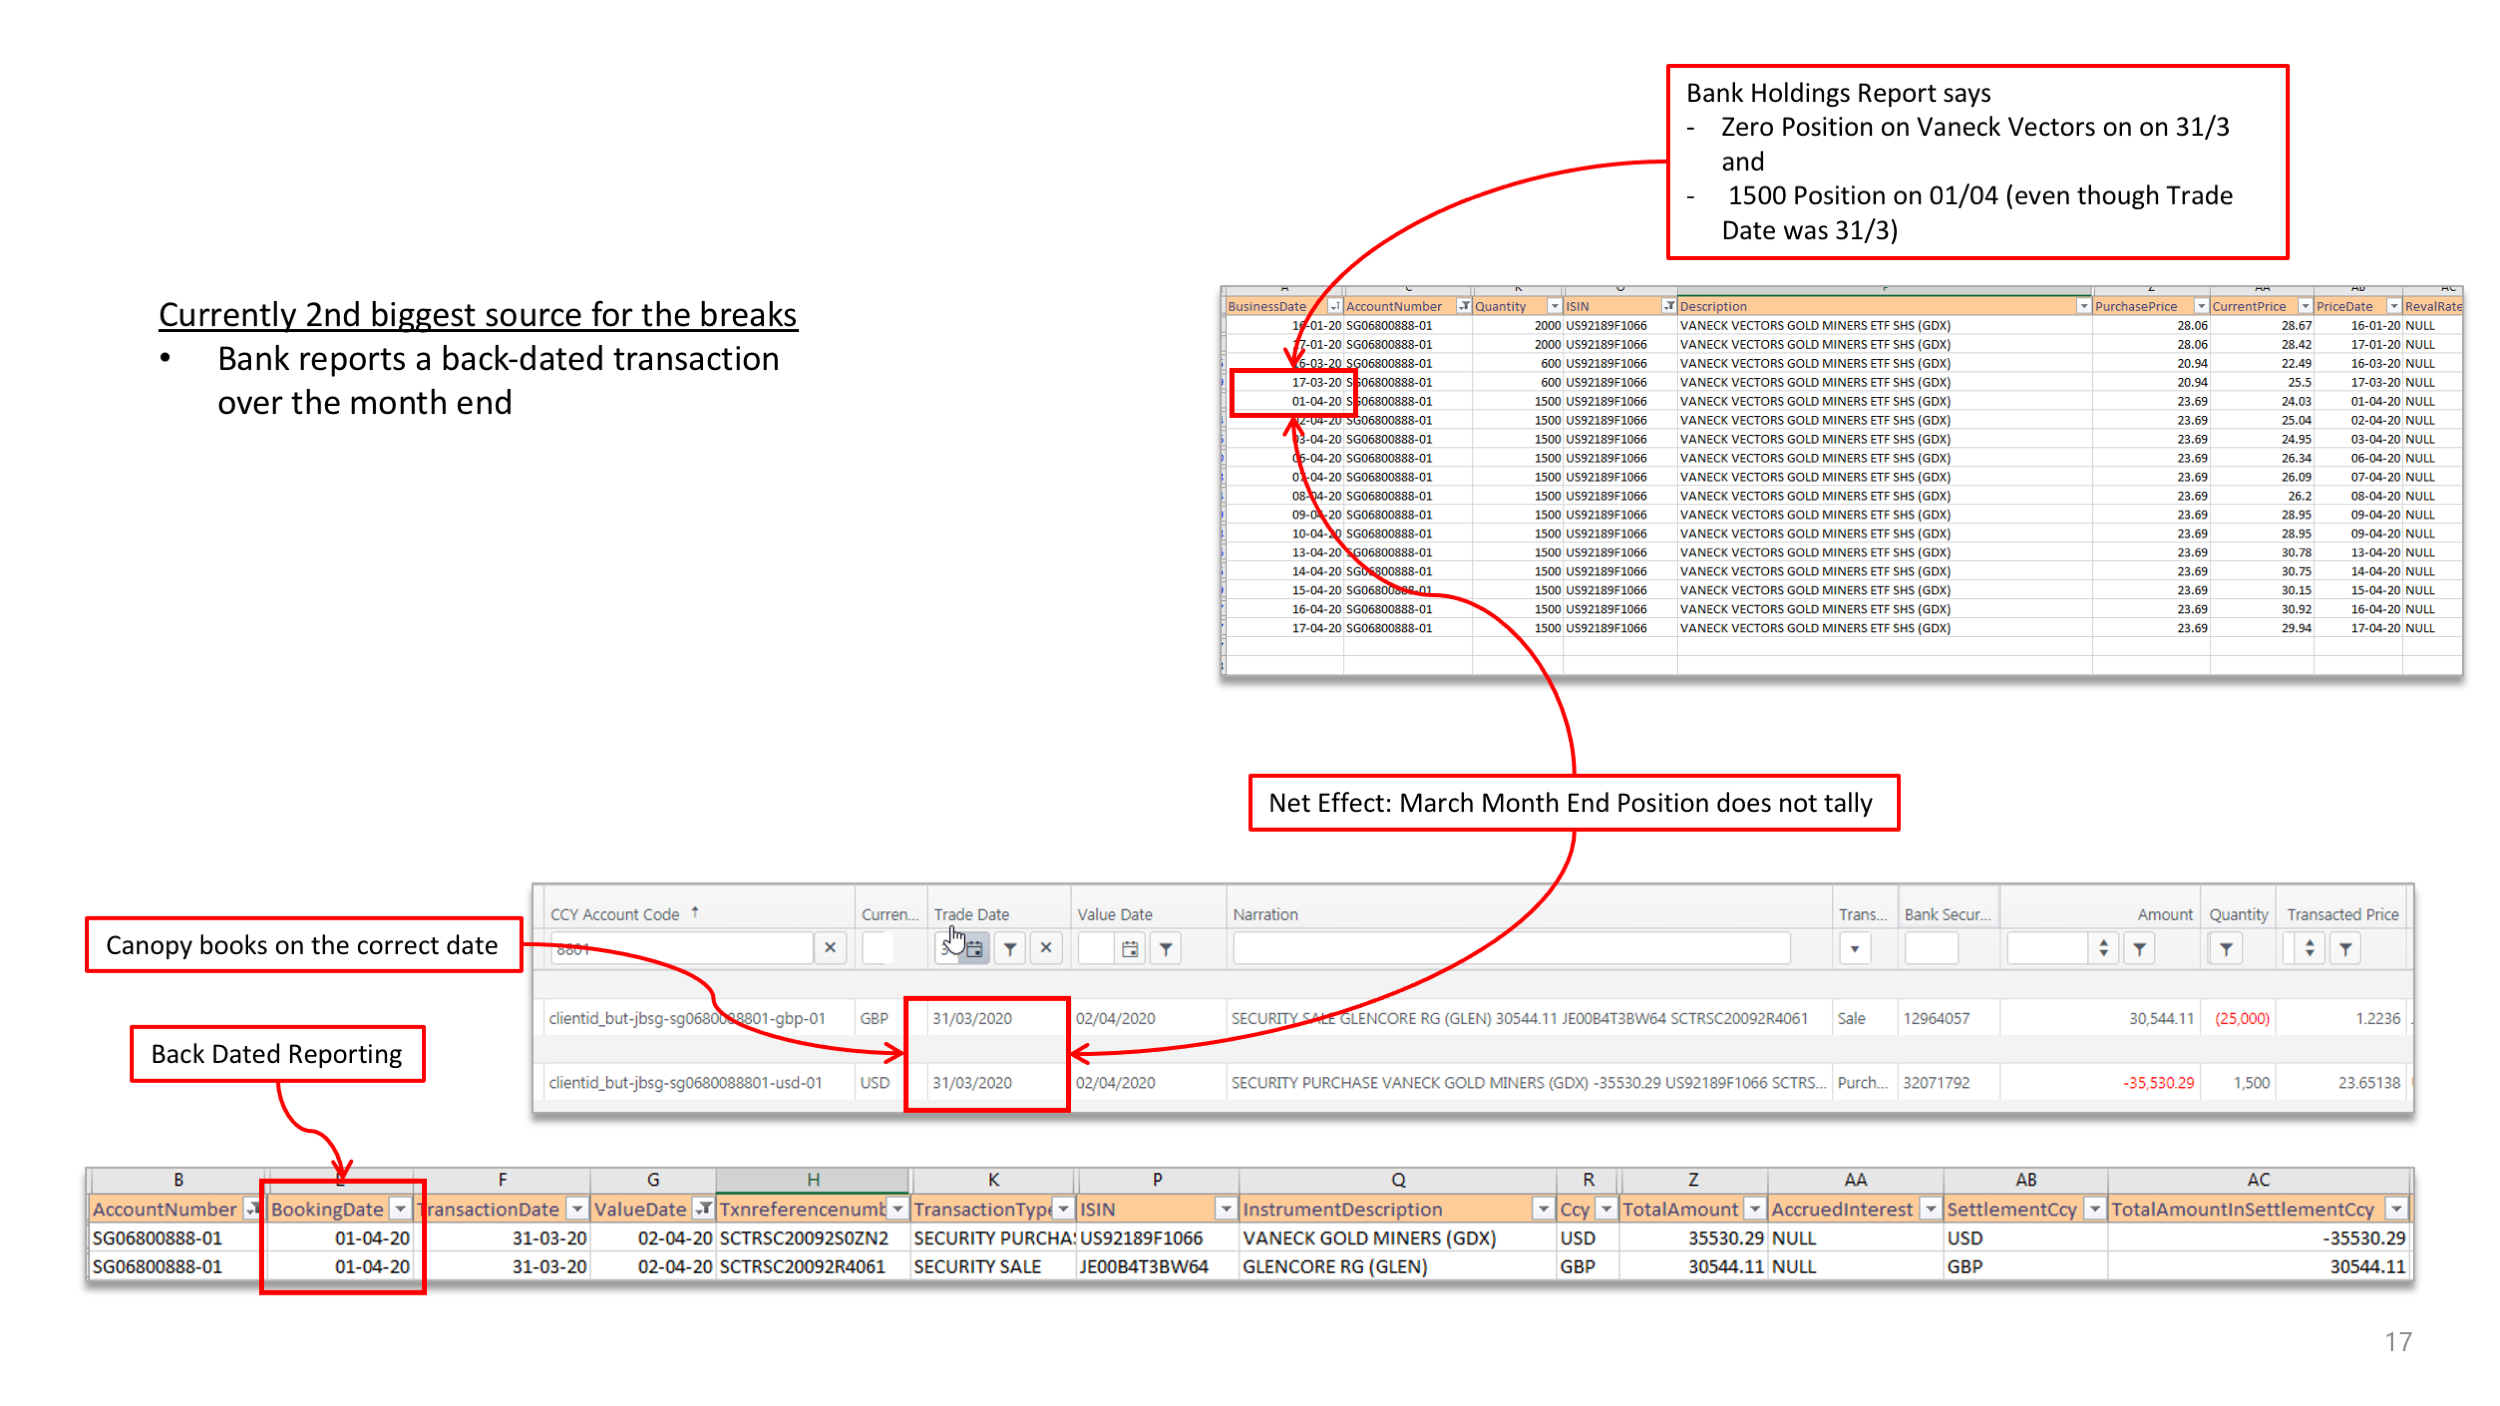2500x1406 pixels.
Task: Open the Value Date calendar picker
Action: click(1129, 948)
